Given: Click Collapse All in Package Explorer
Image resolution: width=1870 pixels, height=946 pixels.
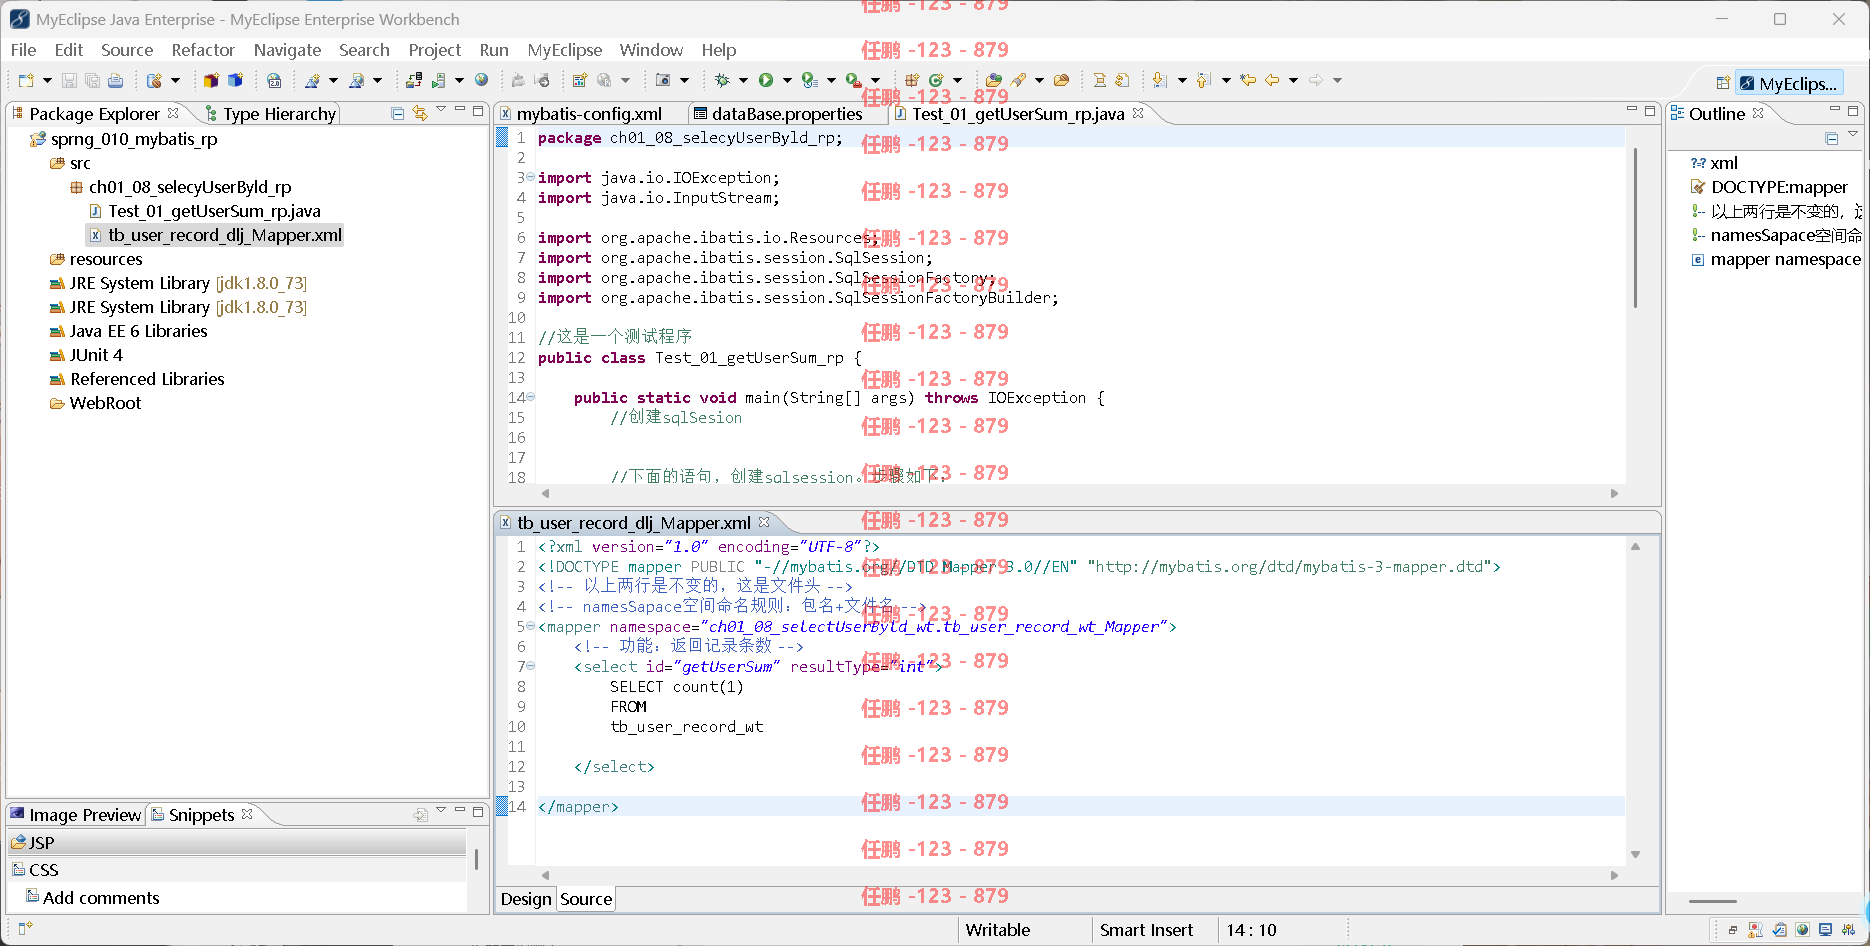Looking at the screenshot, I should [397, 113].
